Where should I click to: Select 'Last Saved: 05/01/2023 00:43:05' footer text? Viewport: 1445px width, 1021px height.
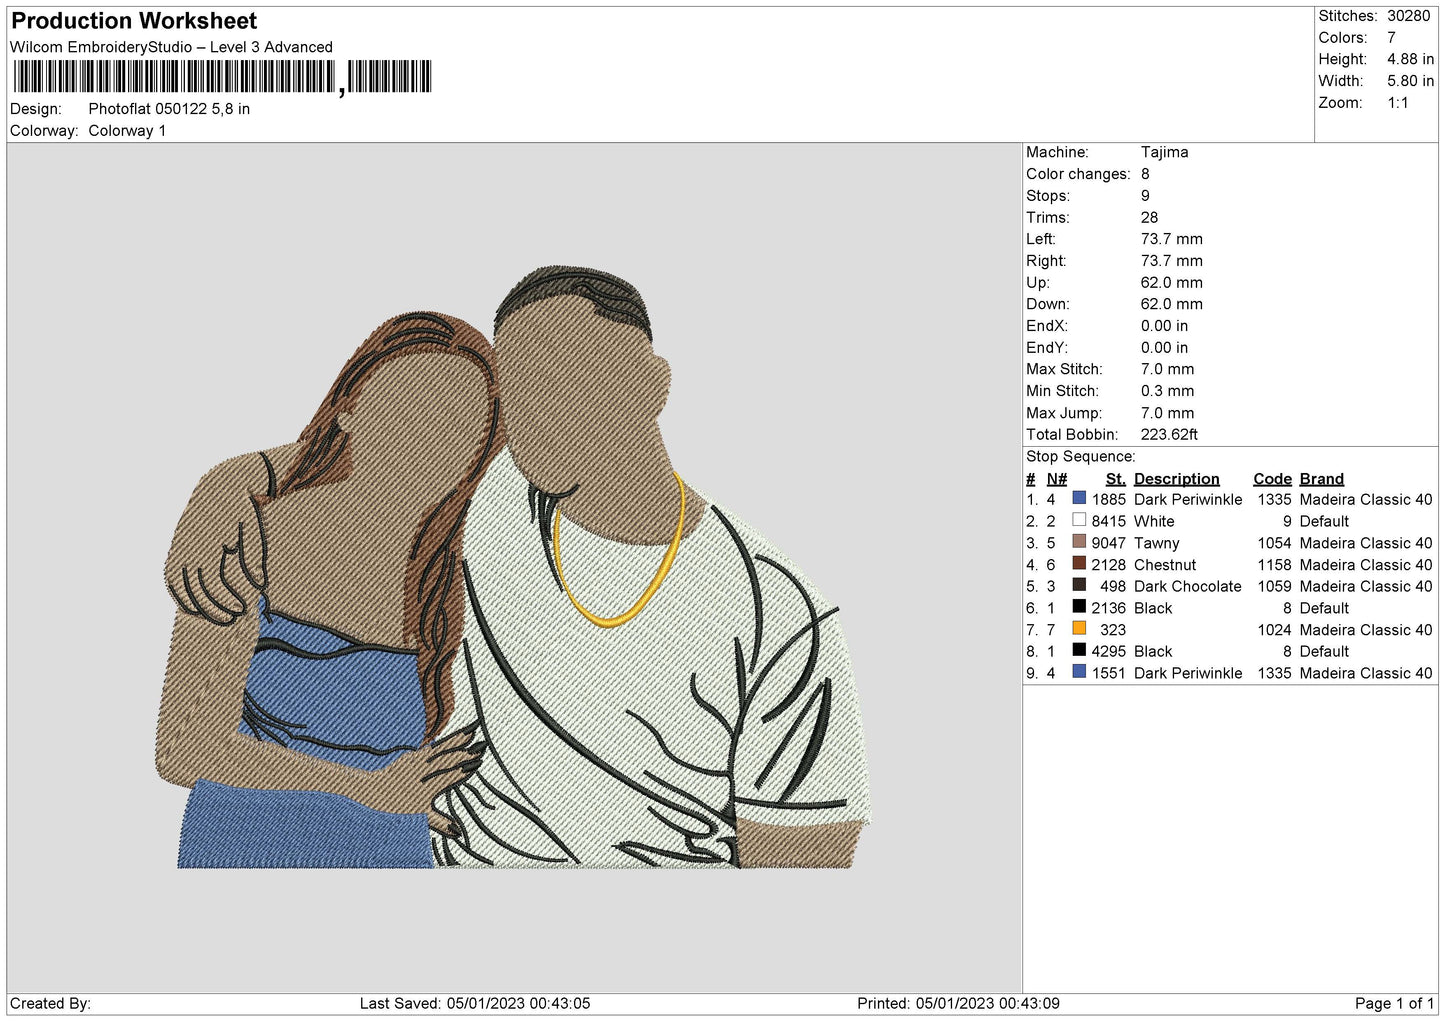tap(475, 1003)
